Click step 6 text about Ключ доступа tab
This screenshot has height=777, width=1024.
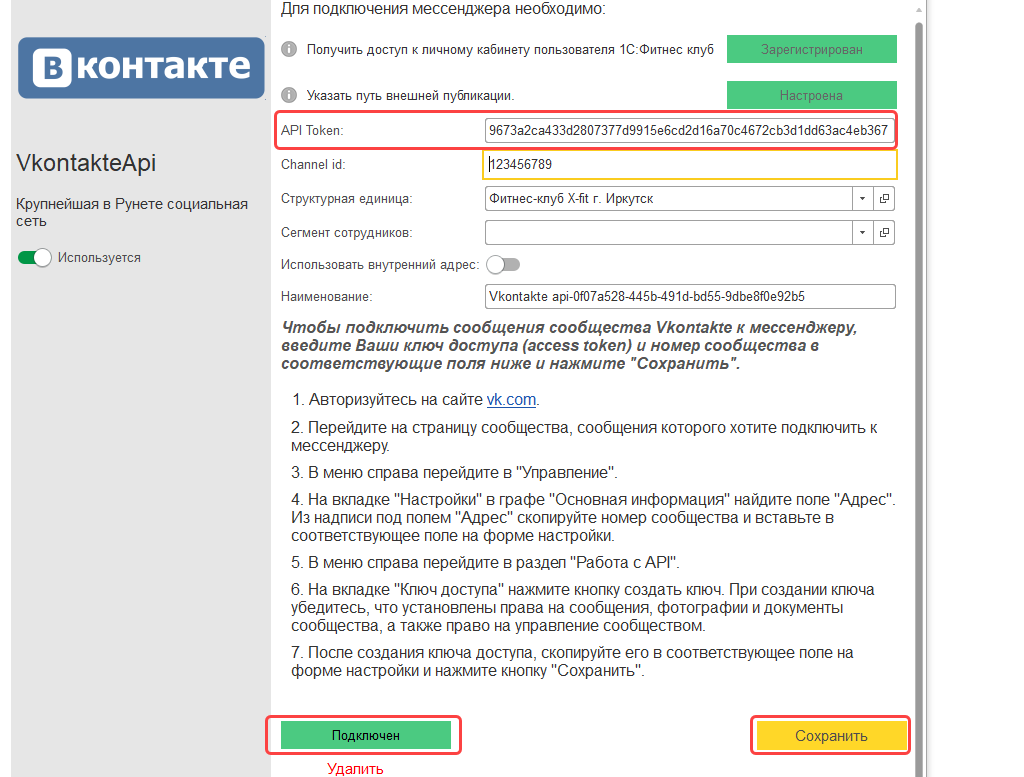coord(583,607)
